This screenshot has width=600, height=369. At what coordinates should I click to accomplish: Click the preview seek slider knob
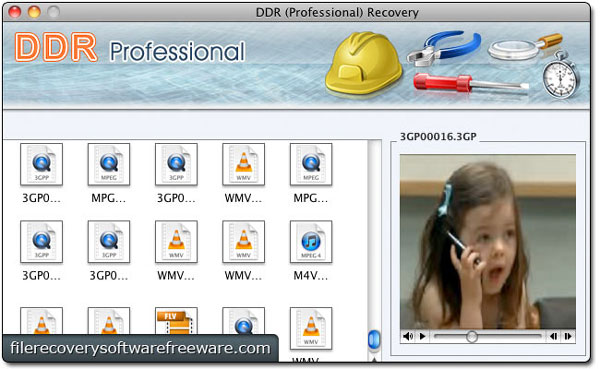coord(472,336)
